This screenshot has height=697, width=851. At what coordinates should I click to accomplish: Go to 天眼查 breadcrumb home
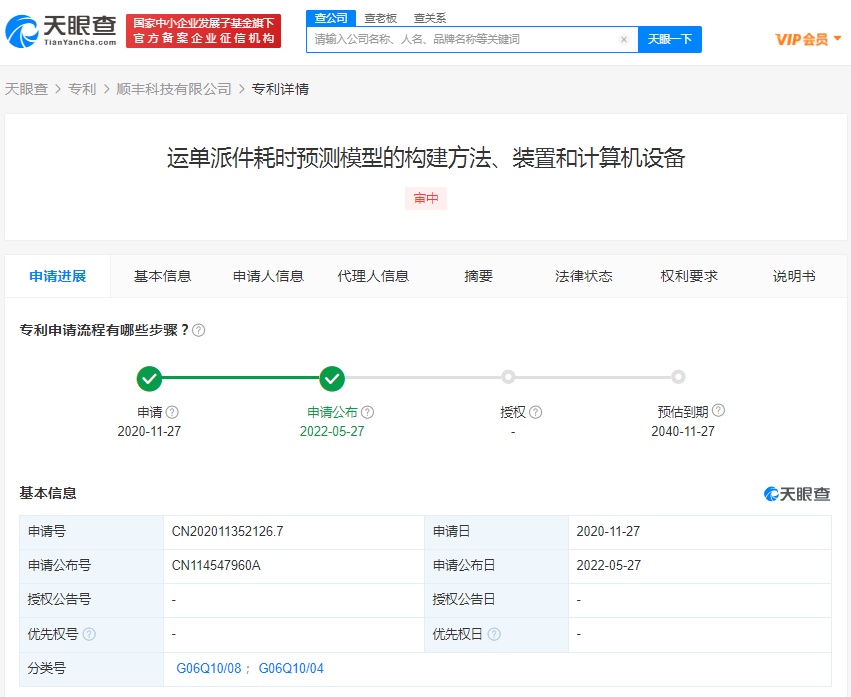[27, 89]
